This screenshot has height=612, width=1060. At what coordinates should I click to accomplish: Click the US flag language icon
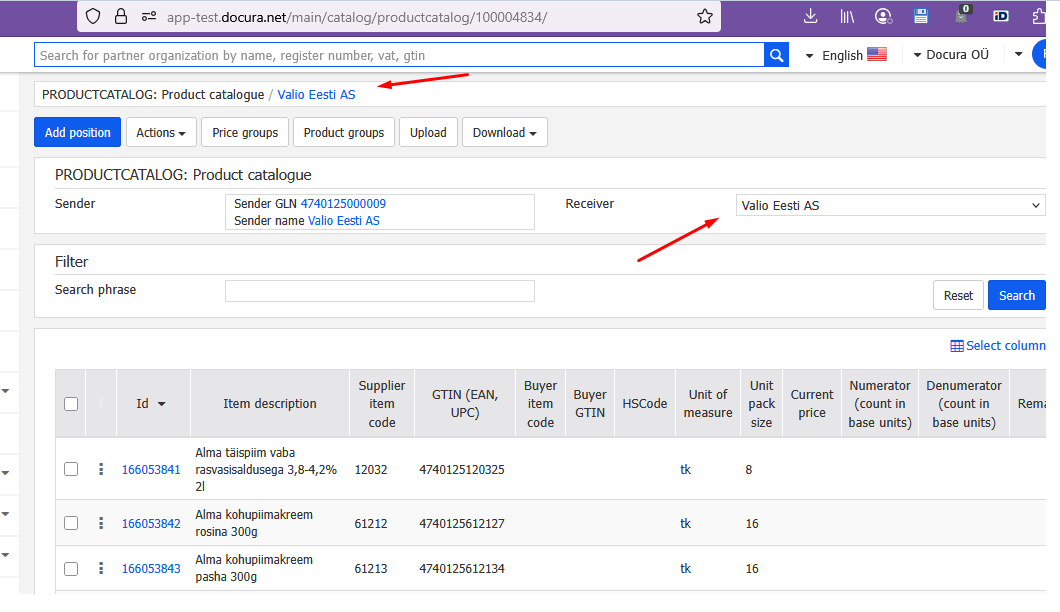[x=877, y=54]
